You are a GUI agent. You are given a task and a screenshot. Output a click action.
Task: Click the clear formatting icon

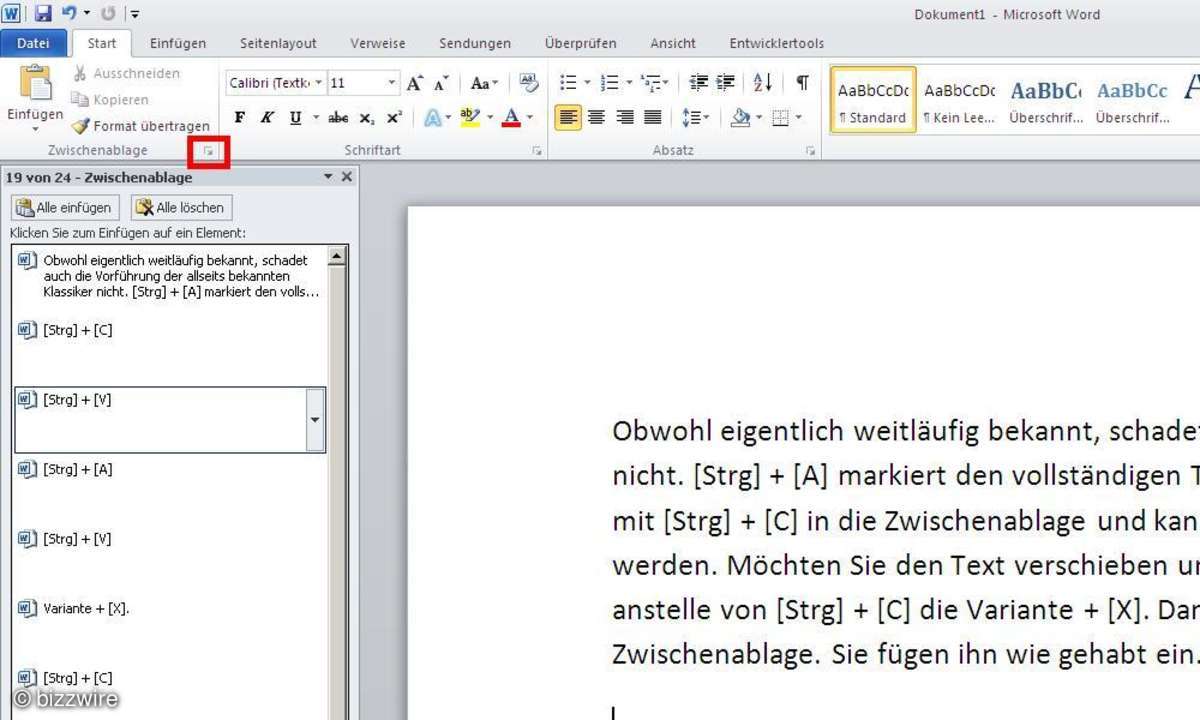pos(529,83)
